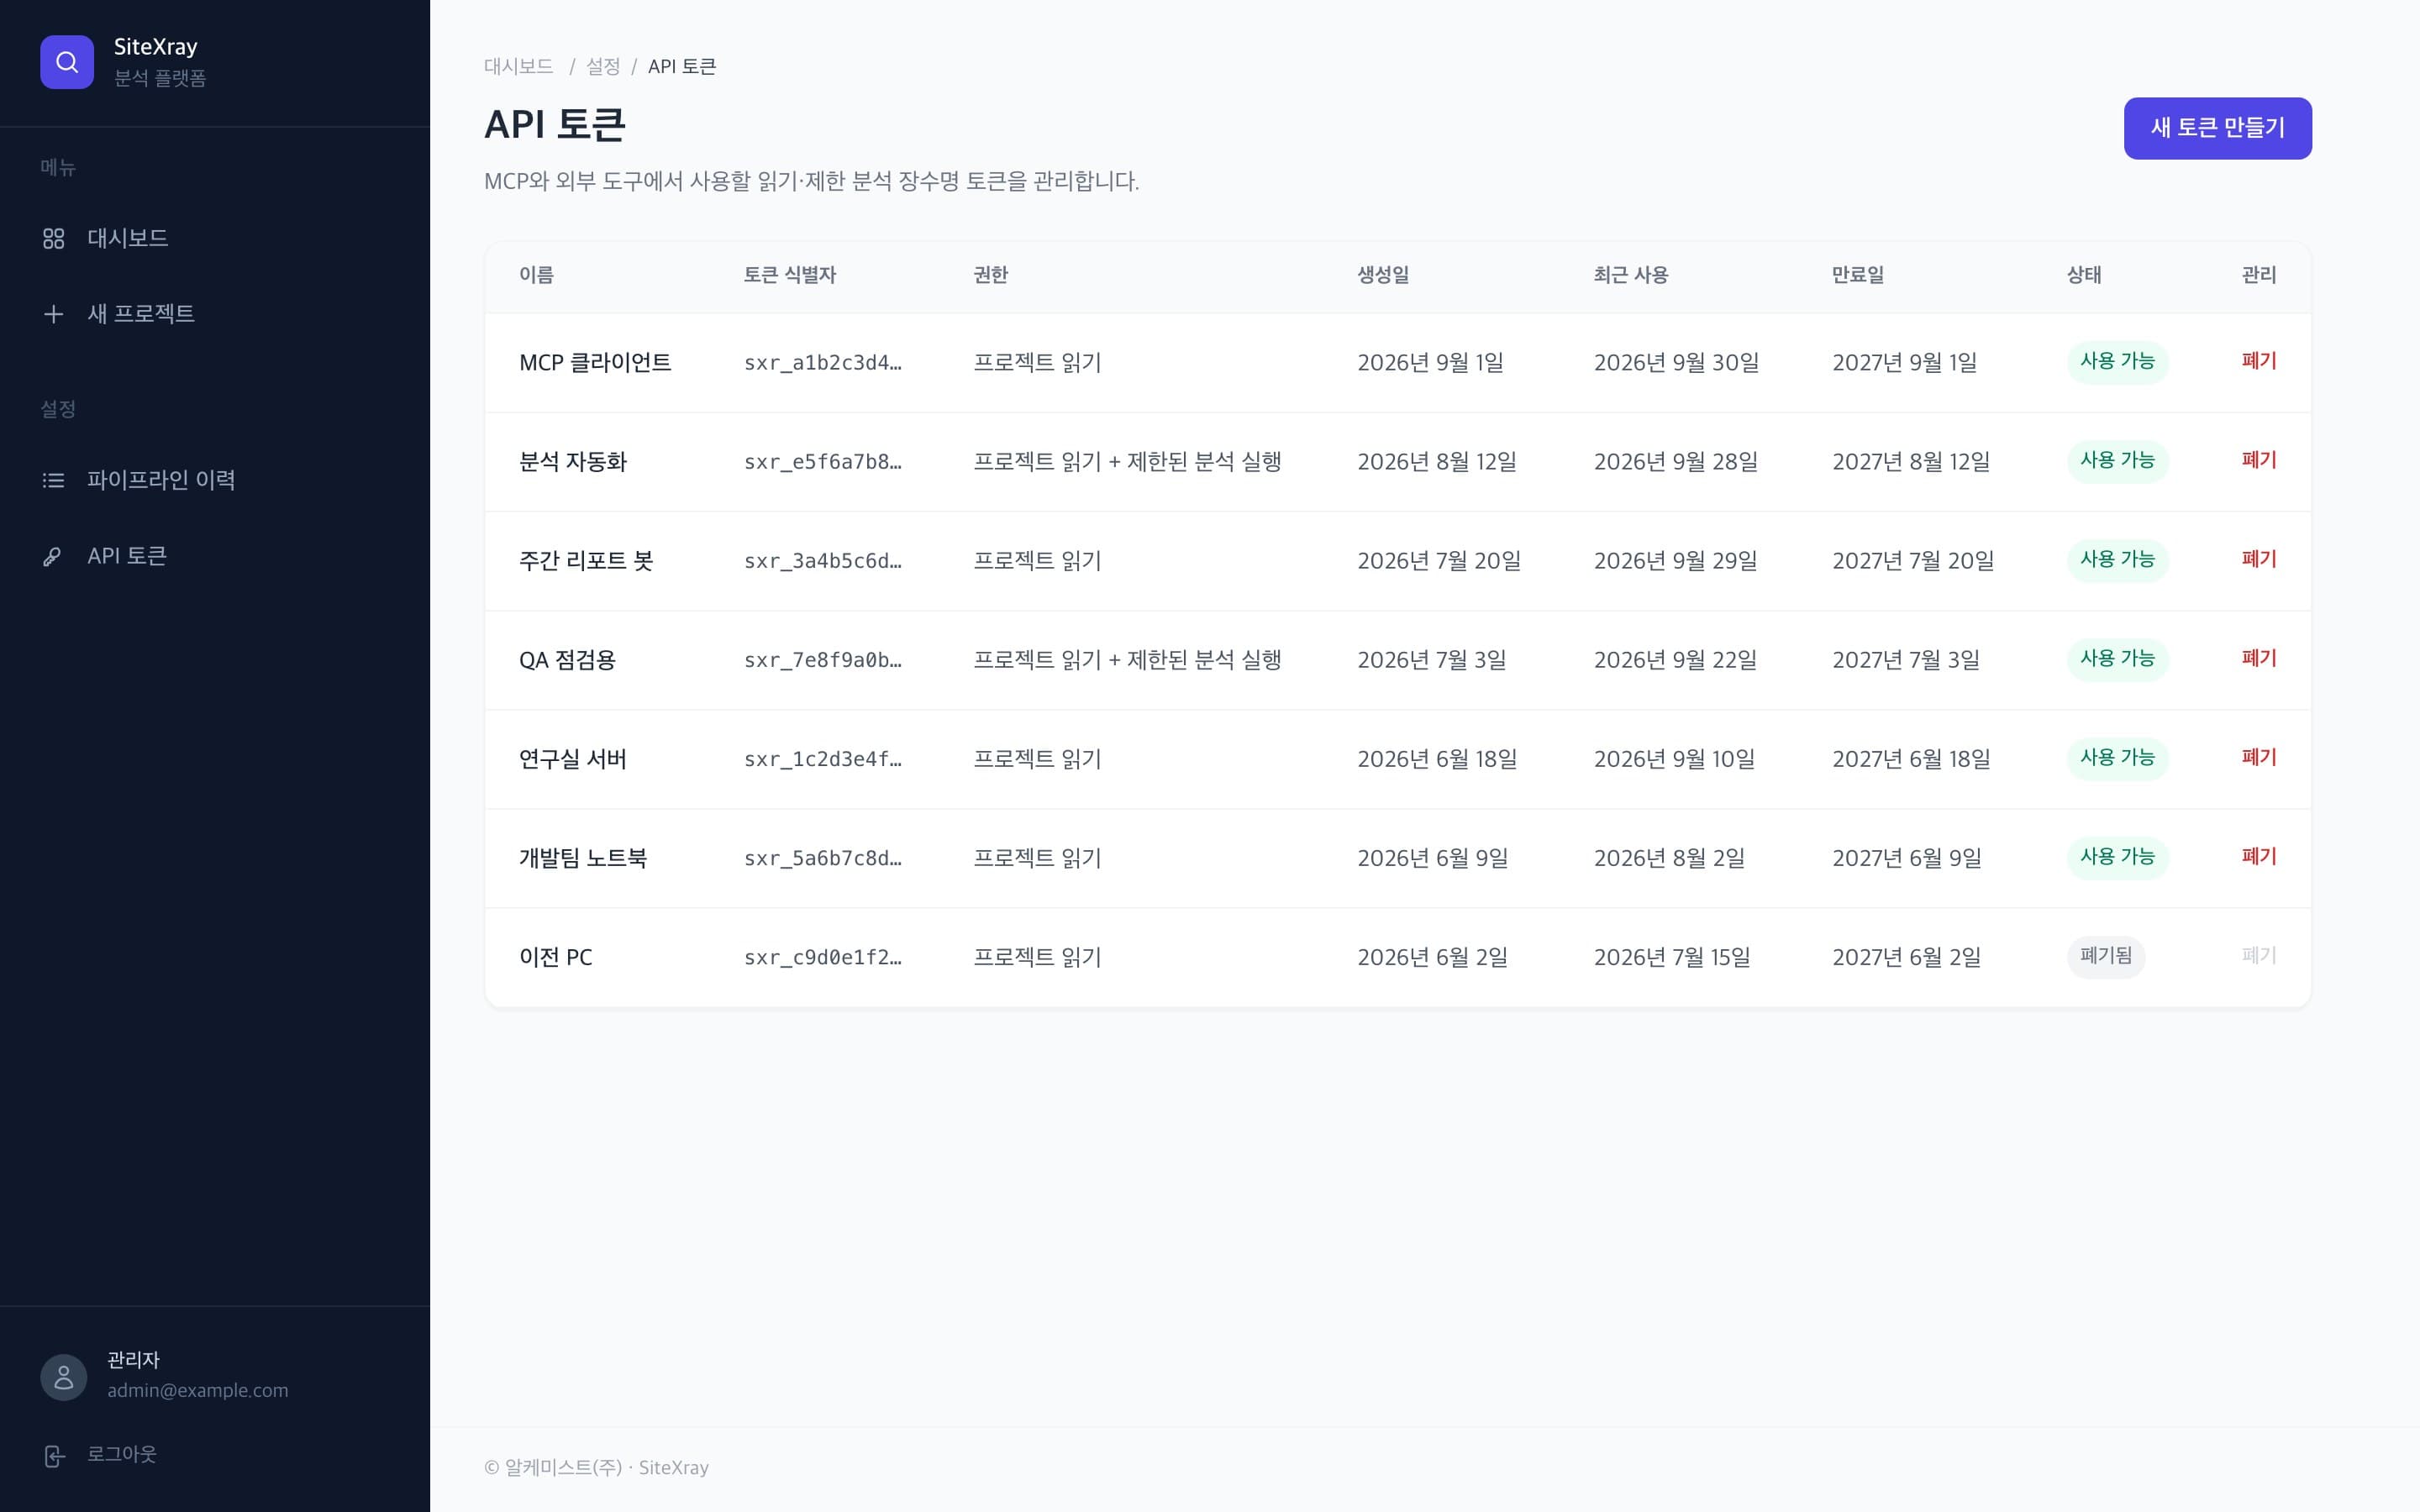Click the disabled 폐기 in 이전 PC row
This screenshot has width=2420, height=1512.
click(x=2258, y=955)
